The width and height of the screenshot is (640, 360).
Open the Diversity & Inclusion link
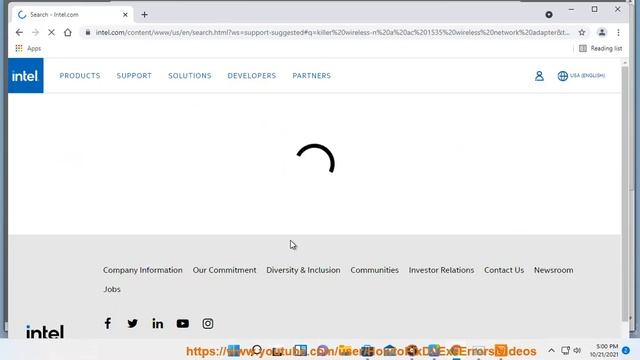click(303, 270)
